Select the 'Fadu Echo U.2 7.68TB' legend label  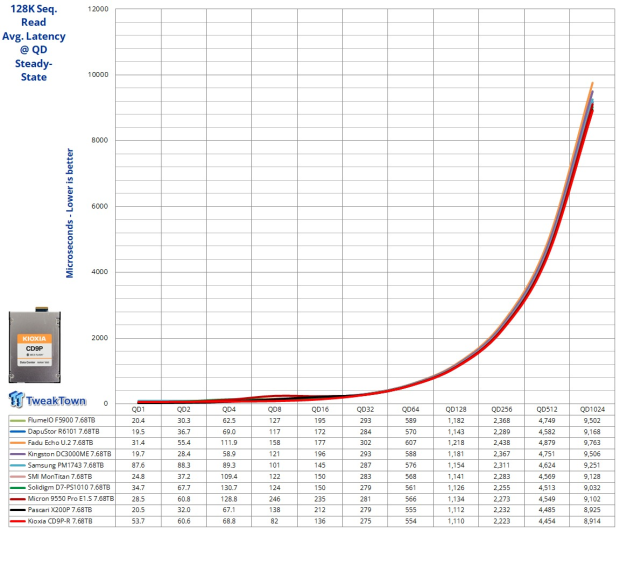60,443
